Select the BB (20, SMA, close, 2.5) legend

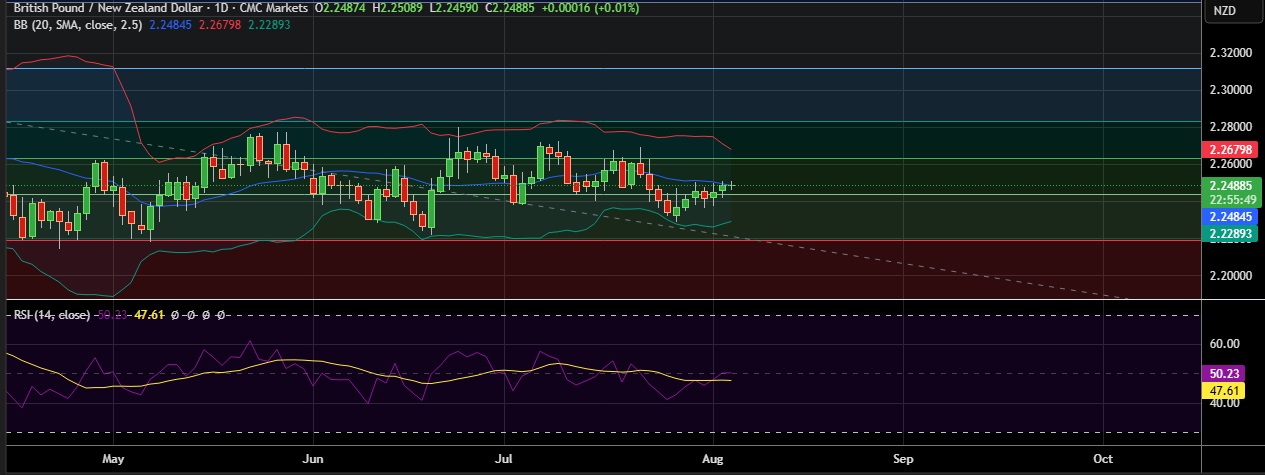tap(77, 24)
